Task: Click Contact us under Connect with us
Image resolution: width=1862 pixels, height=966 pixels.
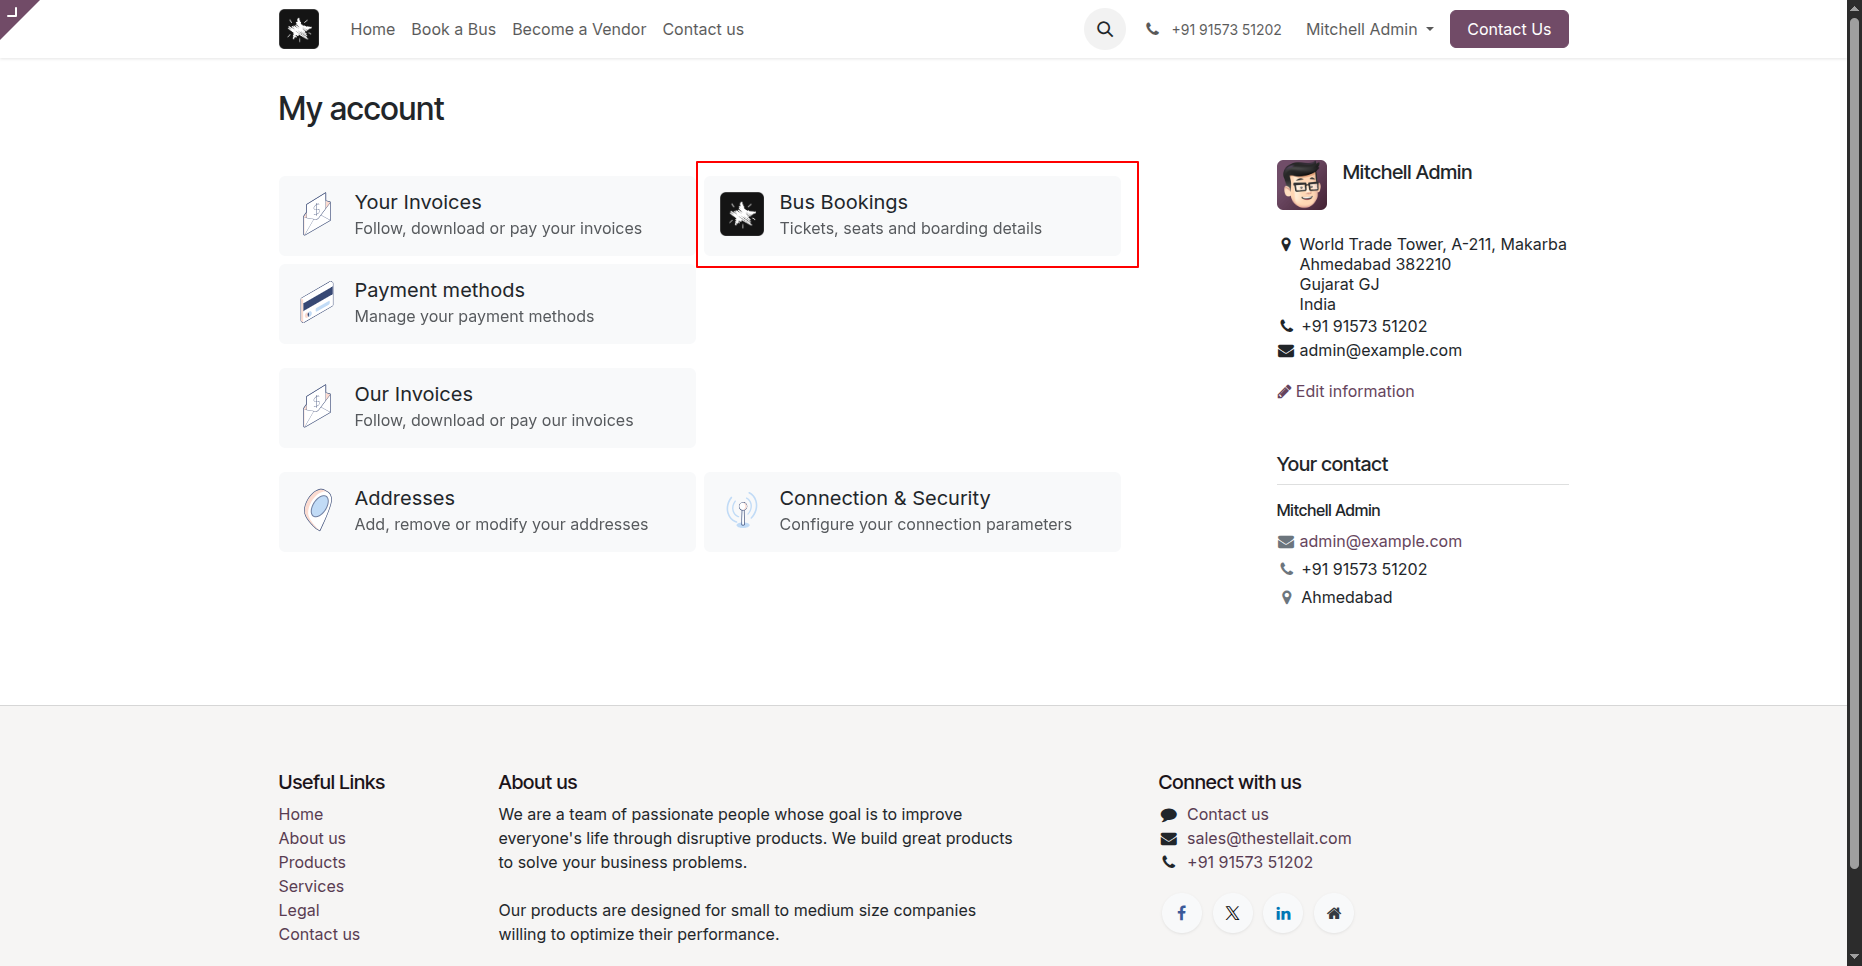Action: (1228, 814)
